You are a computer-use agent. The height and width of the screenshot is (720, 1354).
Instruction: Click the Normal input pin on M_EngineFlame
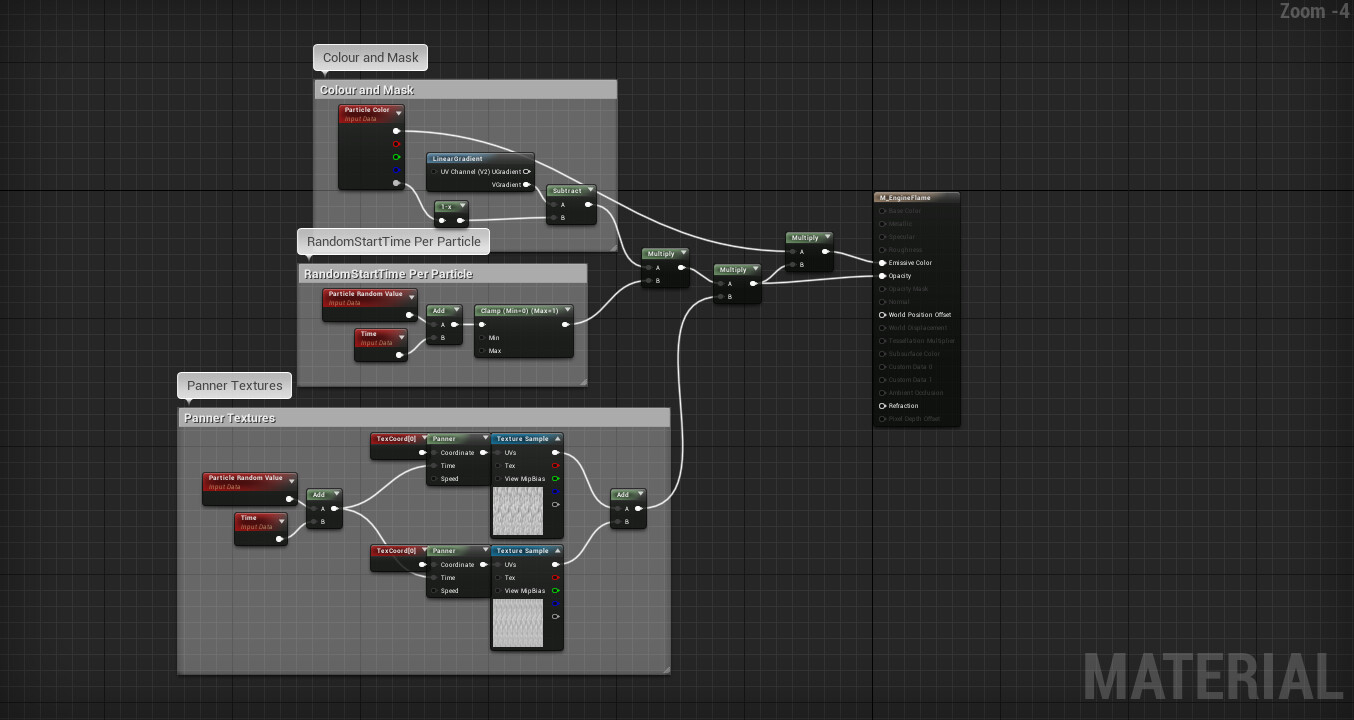(x=882, y=302)
